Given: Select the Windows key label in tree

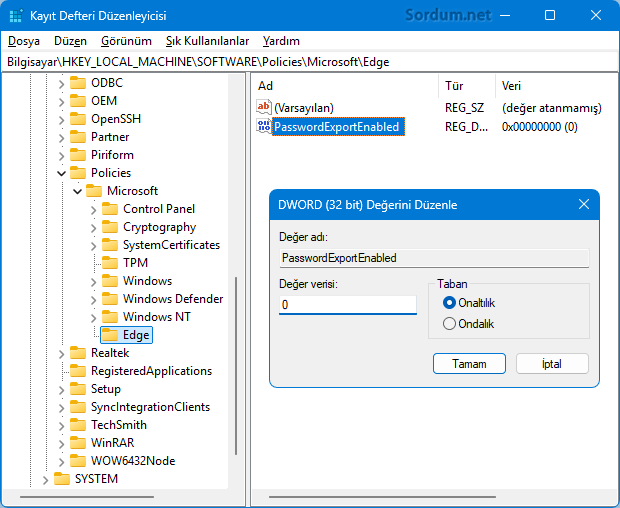Looking at the screenshot, I should (147, 281).
